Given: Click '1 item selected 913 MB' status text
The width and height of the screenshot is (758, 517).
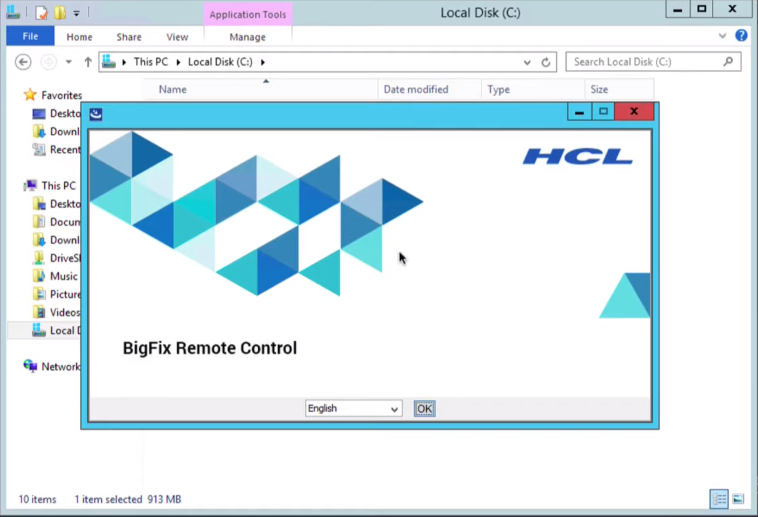Looking at the screenshot, I should (128, 499).
